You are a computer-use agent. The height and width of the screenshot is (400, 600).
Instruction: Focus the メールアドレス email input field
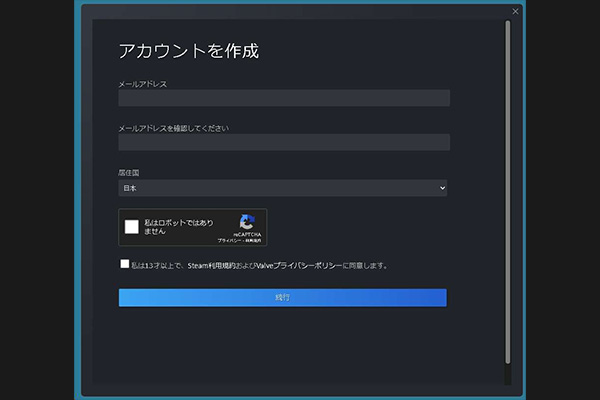tap(283, 98)
